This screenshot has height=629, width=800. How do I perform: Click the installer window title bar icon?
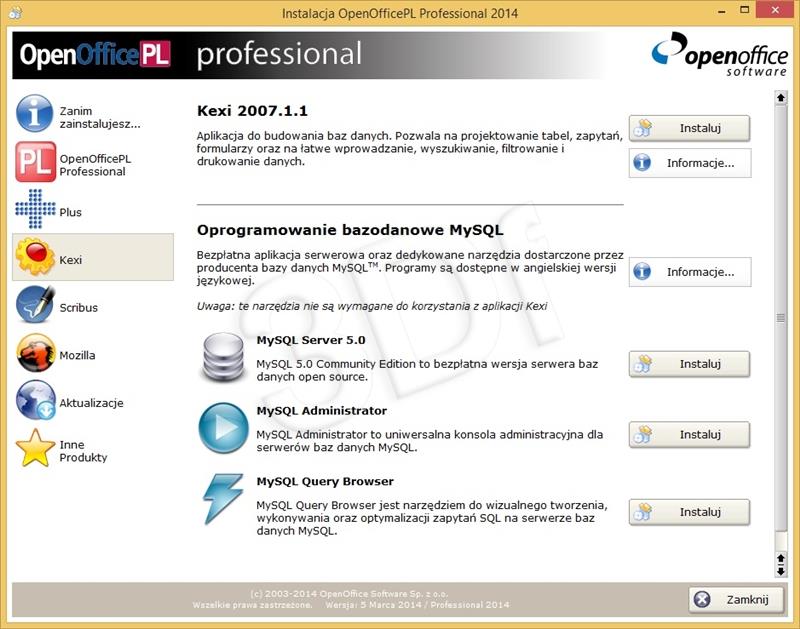coord(15,12)
